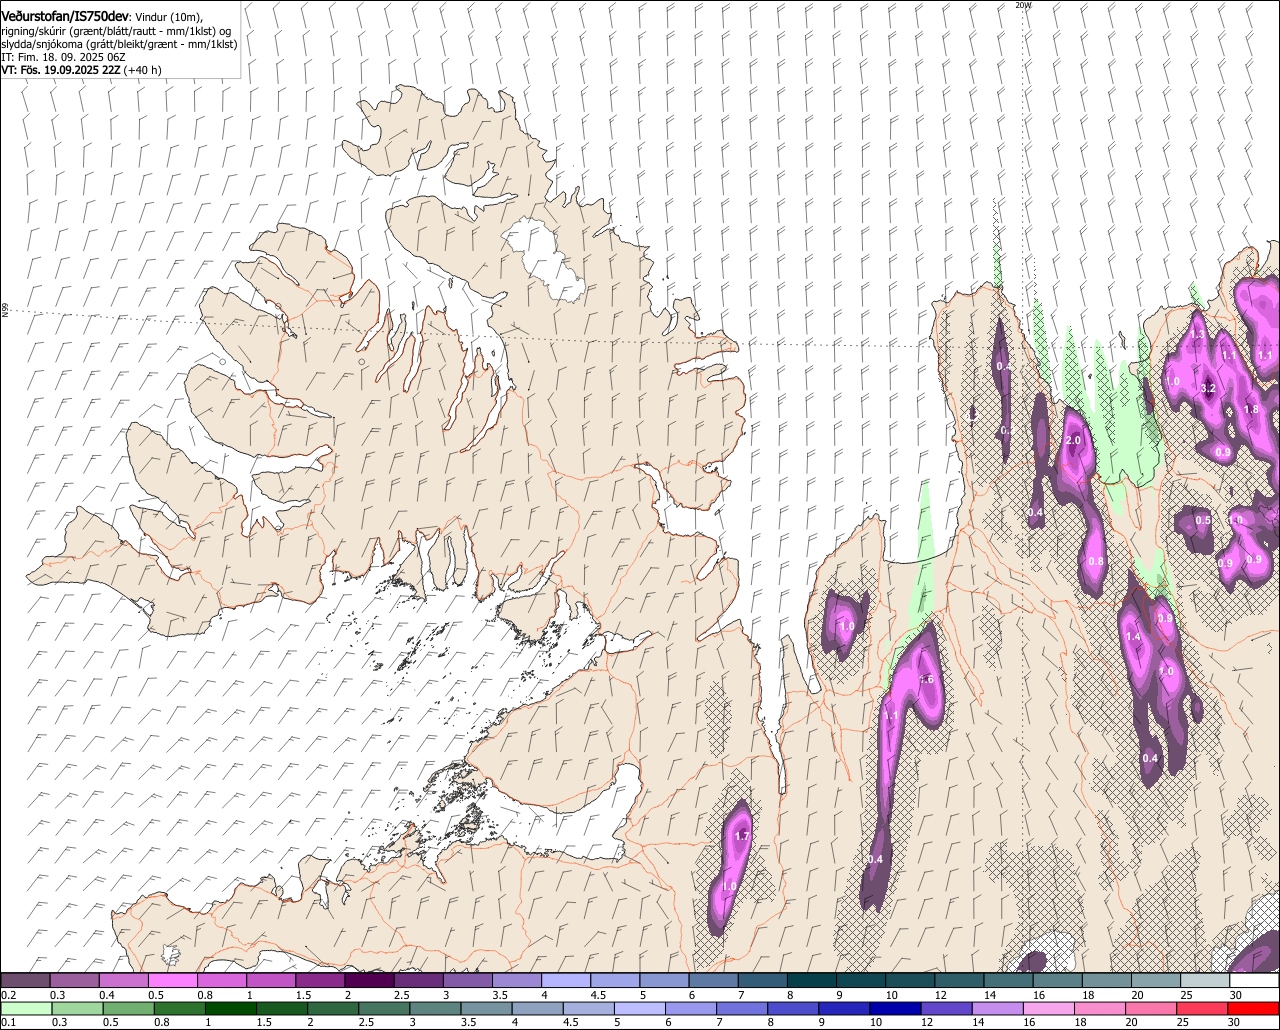Select lower legend swatch between 10 and 12
The image size is (1280, 1030).
click(896, 1009)
